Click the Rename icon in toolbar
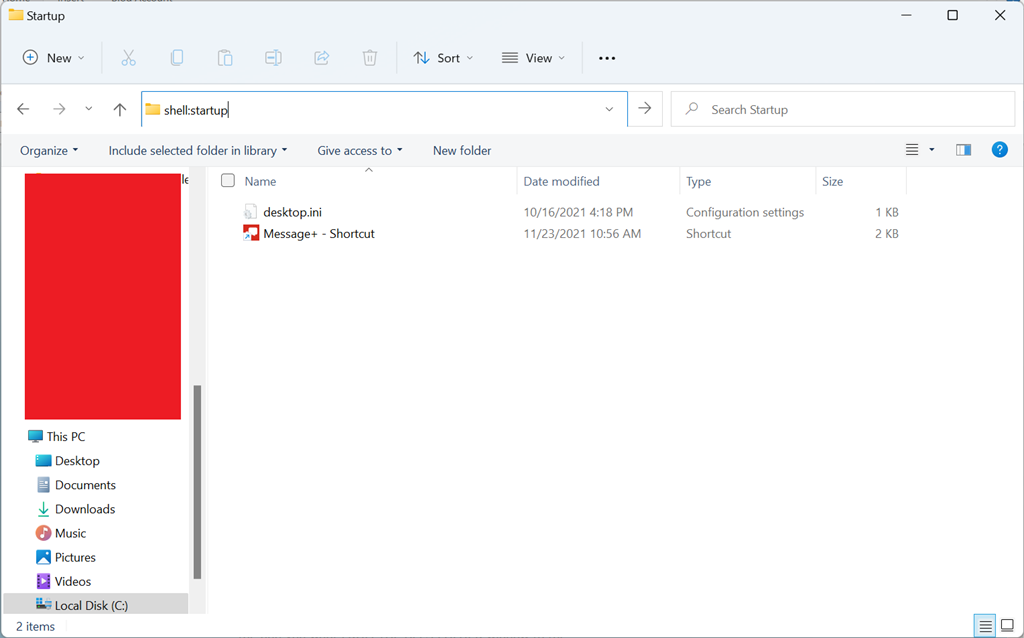This screenshot has width=1024, height=638. (273, 58)
